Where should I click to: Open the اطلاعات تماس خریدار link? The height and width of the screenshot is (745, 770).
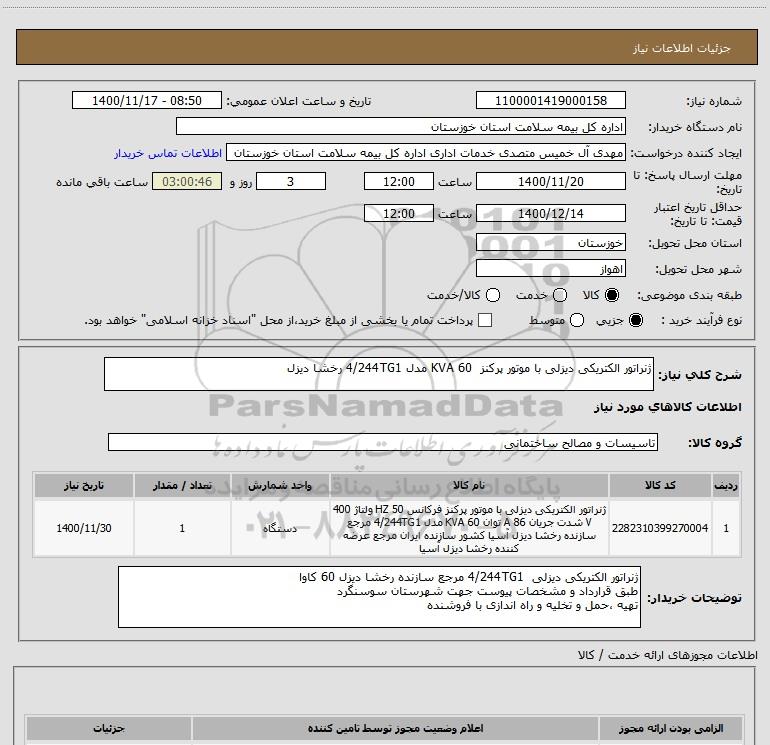[x=168, y=153]
